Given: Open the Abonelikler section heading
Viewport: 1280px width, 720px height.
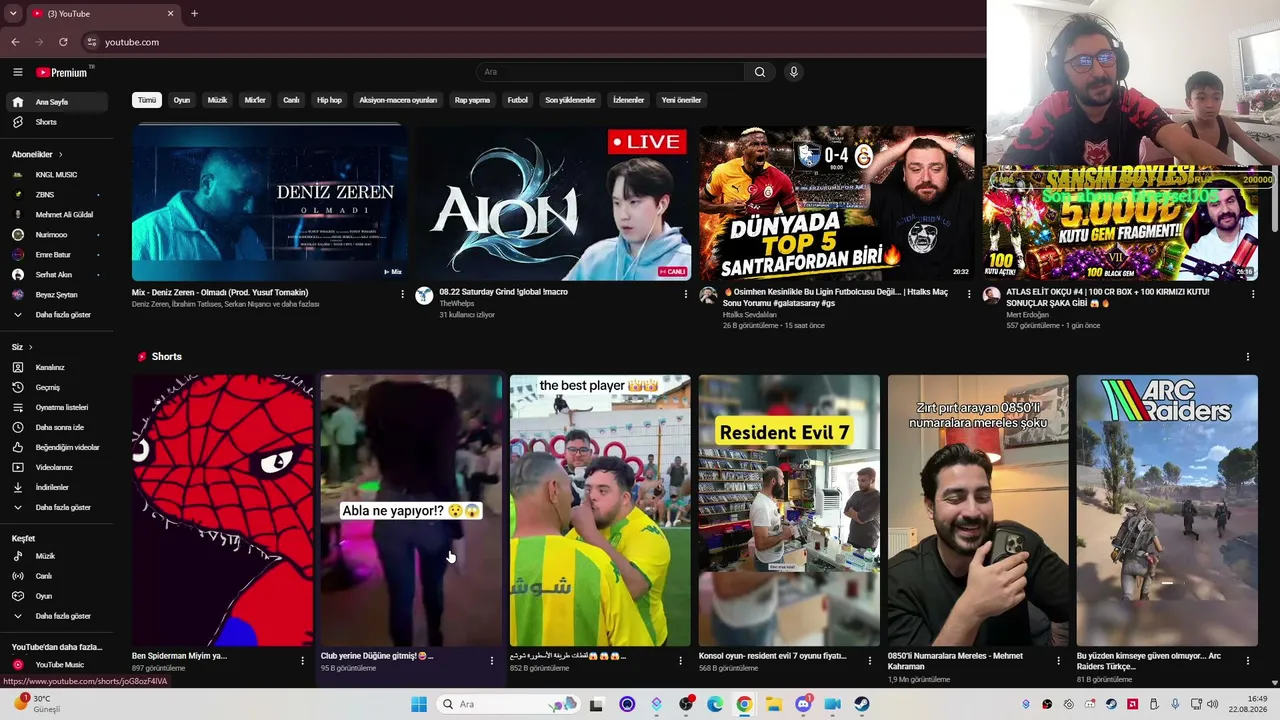Looking at the screenshot, I should [x=37, y=154].
